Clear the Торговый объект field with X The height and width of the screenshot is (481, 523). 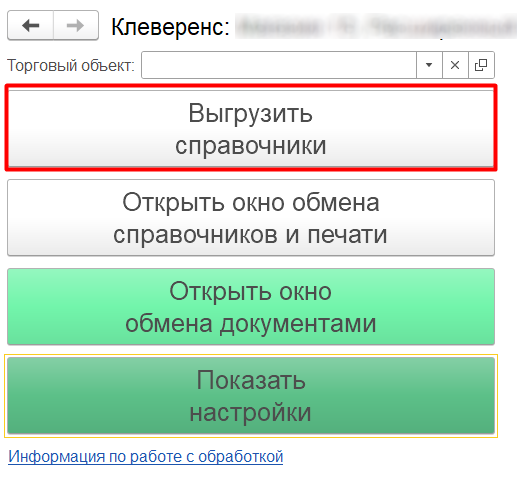click(x=455, y=65)
